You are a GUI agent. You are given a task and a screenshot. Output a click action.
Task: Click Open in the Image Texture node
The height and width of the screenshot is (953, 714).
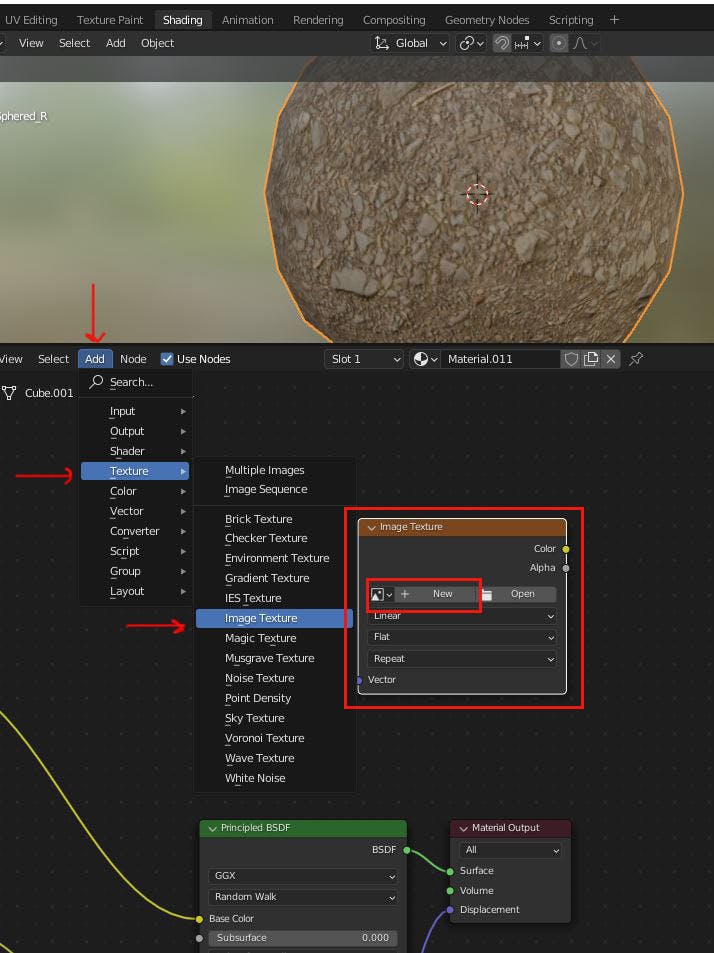point(522,594)
